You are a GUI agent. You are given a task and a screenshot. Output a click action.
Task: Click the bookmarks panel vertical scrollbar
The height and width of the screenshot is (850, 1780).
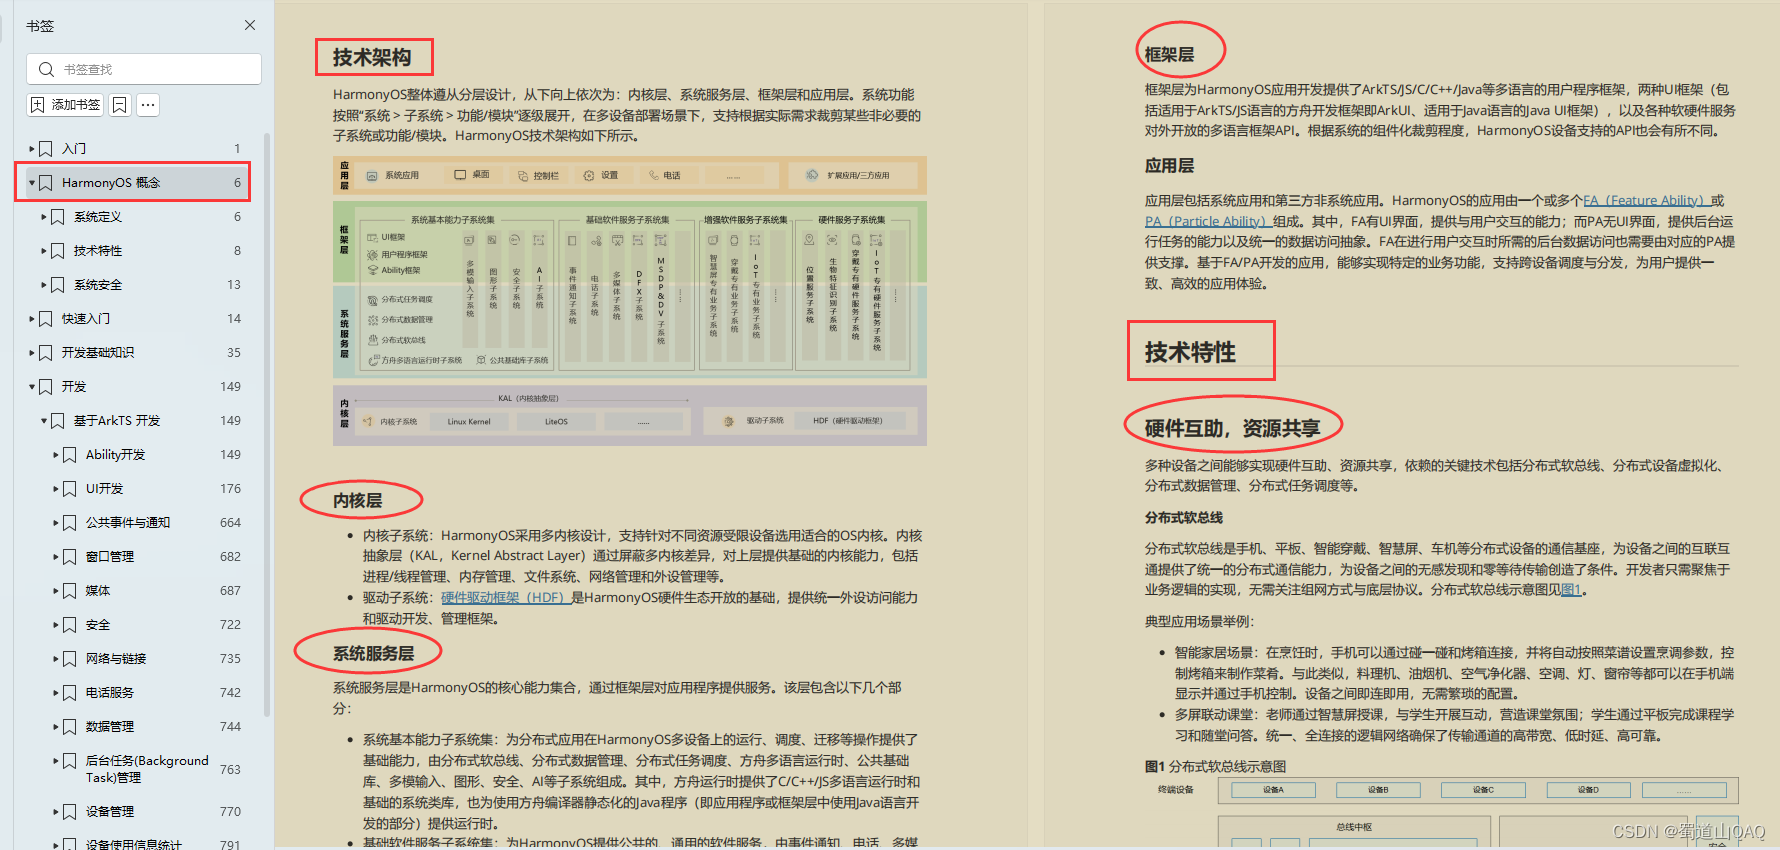[x=267, y=420]
